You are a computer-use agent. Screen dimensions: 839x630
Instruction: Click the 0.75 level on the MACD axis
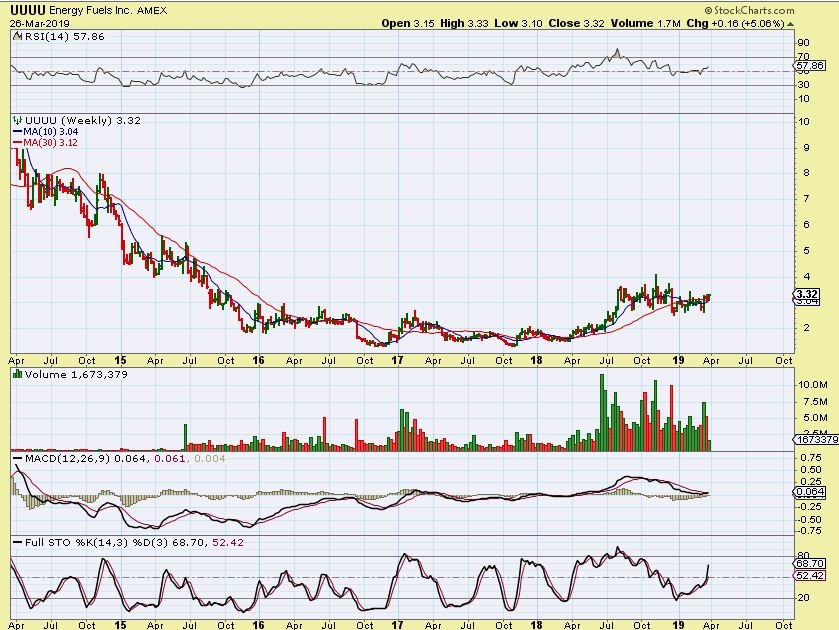(x=811, y=458)
